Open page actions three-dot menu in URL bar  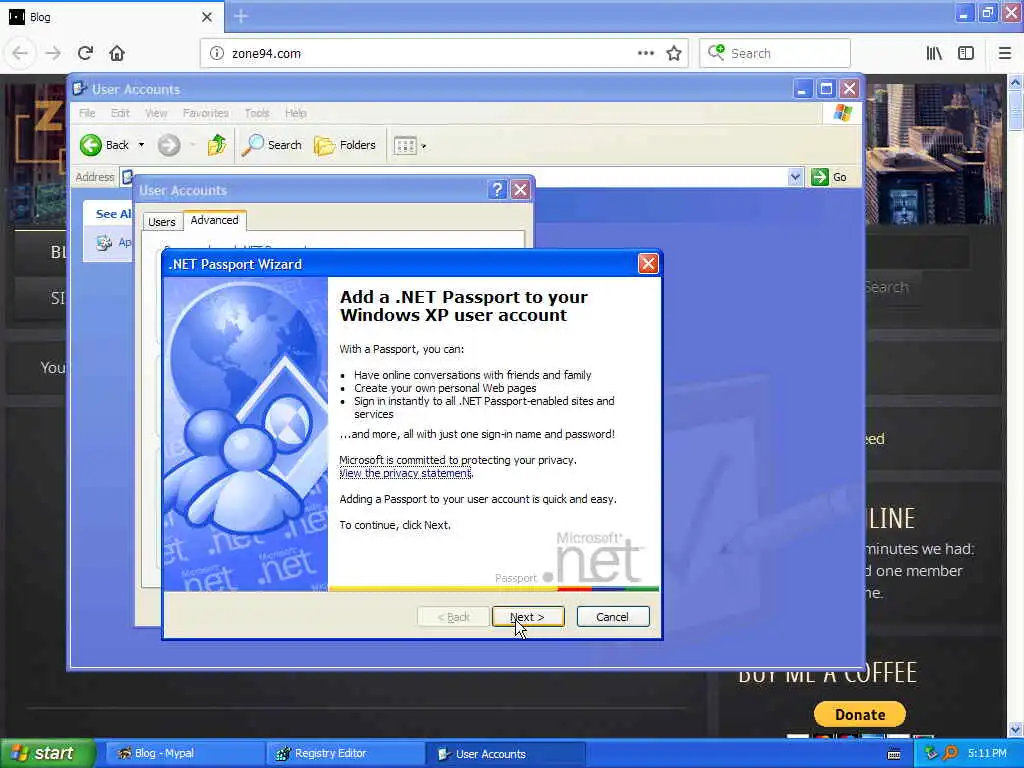[x=645, y=54]
